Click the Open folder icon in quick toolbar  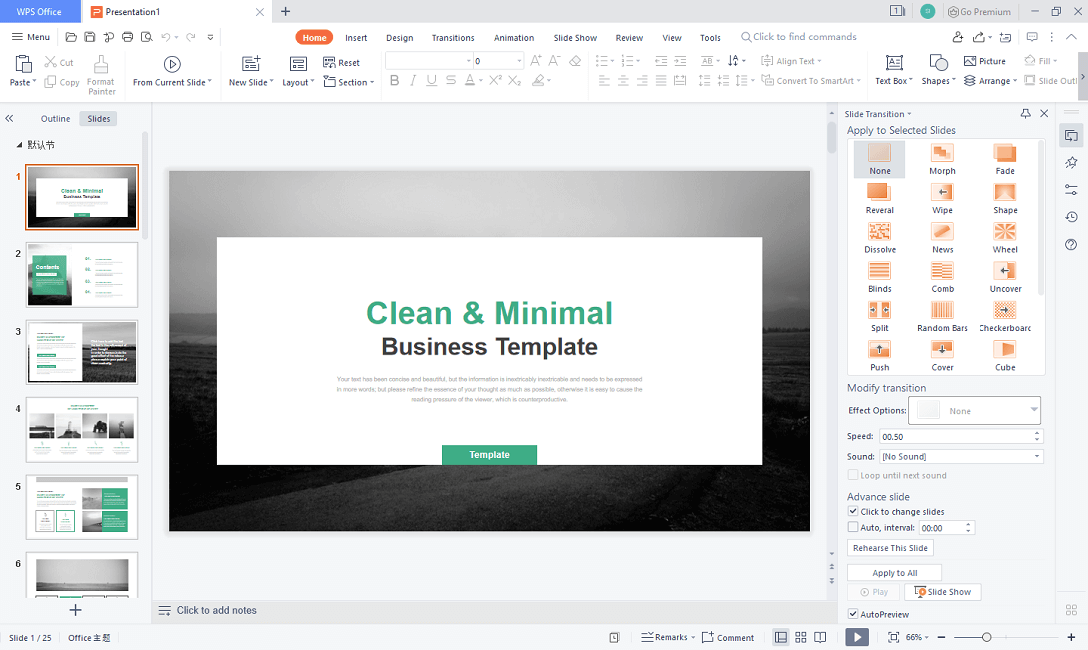tap(71, 37)
